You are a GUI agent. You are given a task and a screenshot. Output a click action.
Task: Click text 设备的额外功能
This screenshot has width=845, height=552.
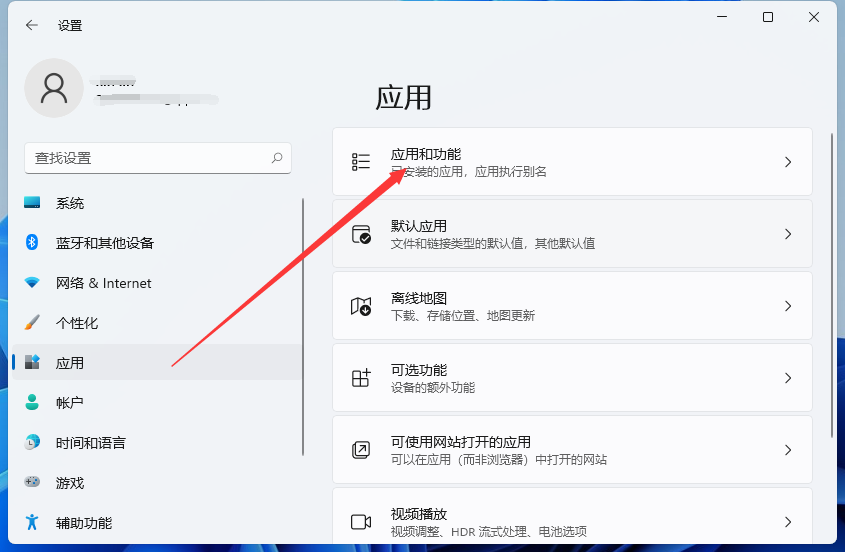click(433, 388)
